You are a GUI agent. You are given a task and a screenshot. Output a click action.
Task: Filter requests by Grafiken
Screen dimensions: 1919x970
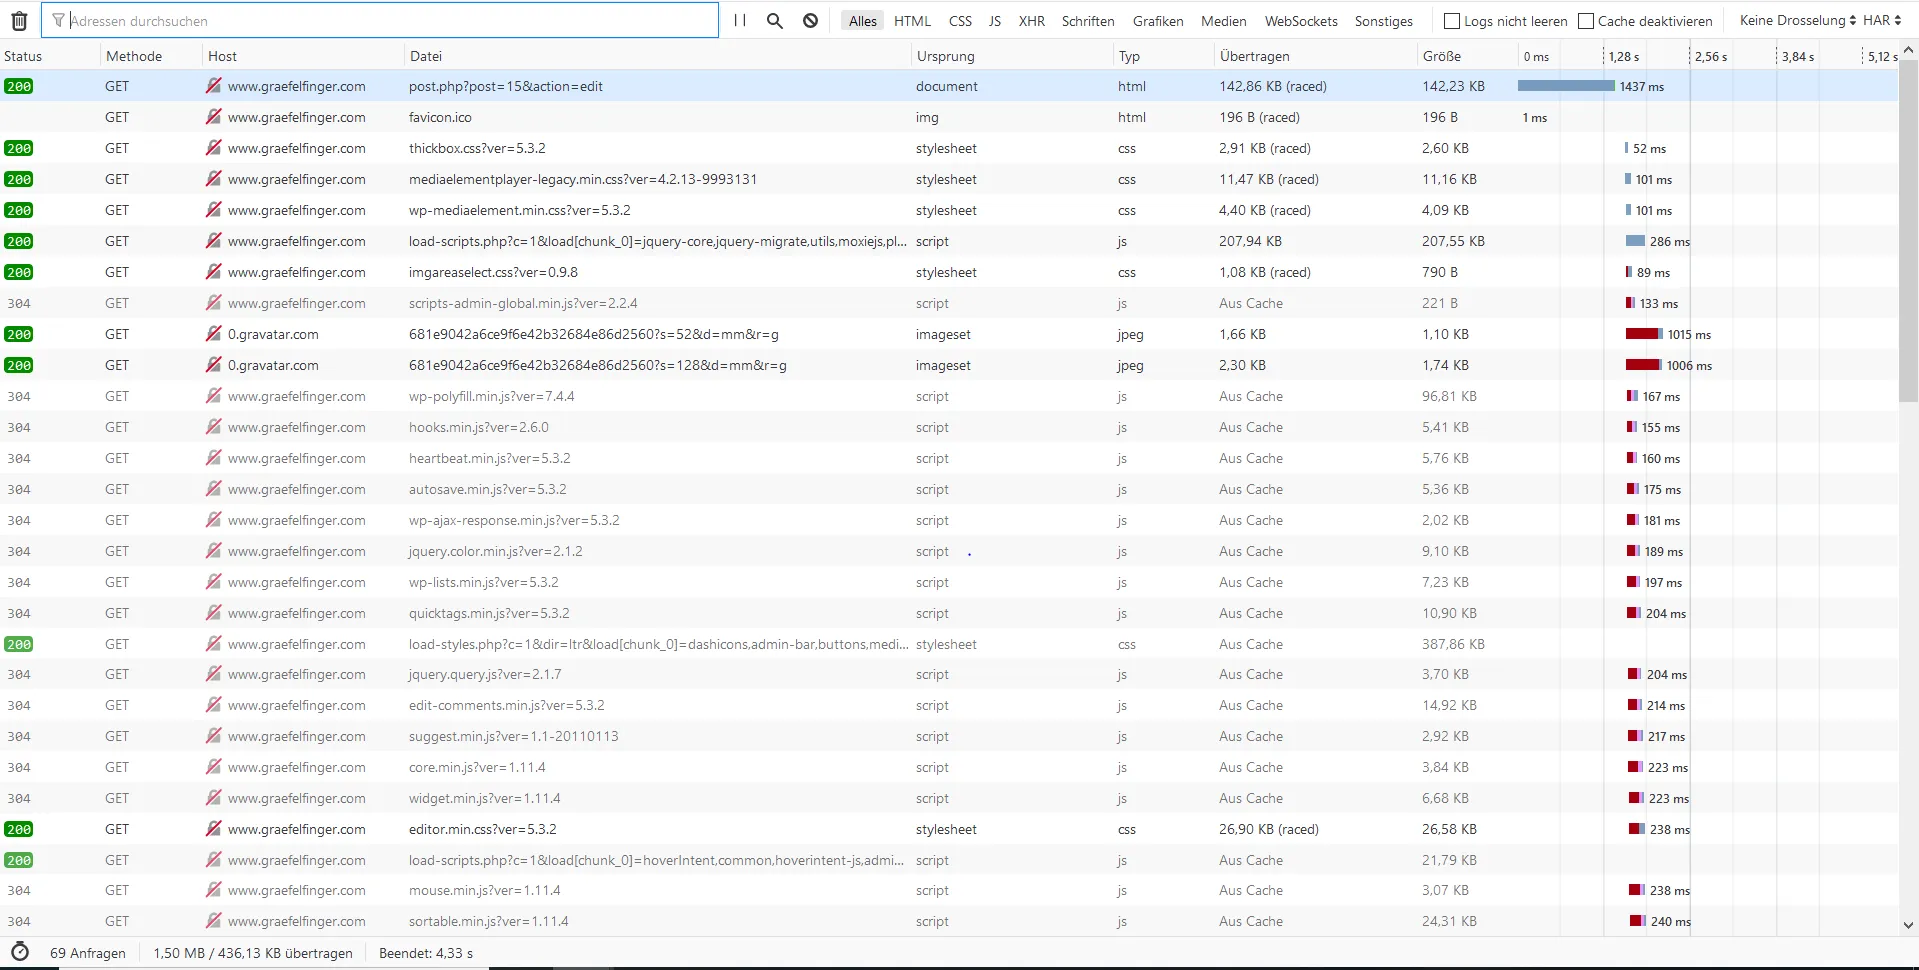pyautogui.click(x=1158, y=21)
